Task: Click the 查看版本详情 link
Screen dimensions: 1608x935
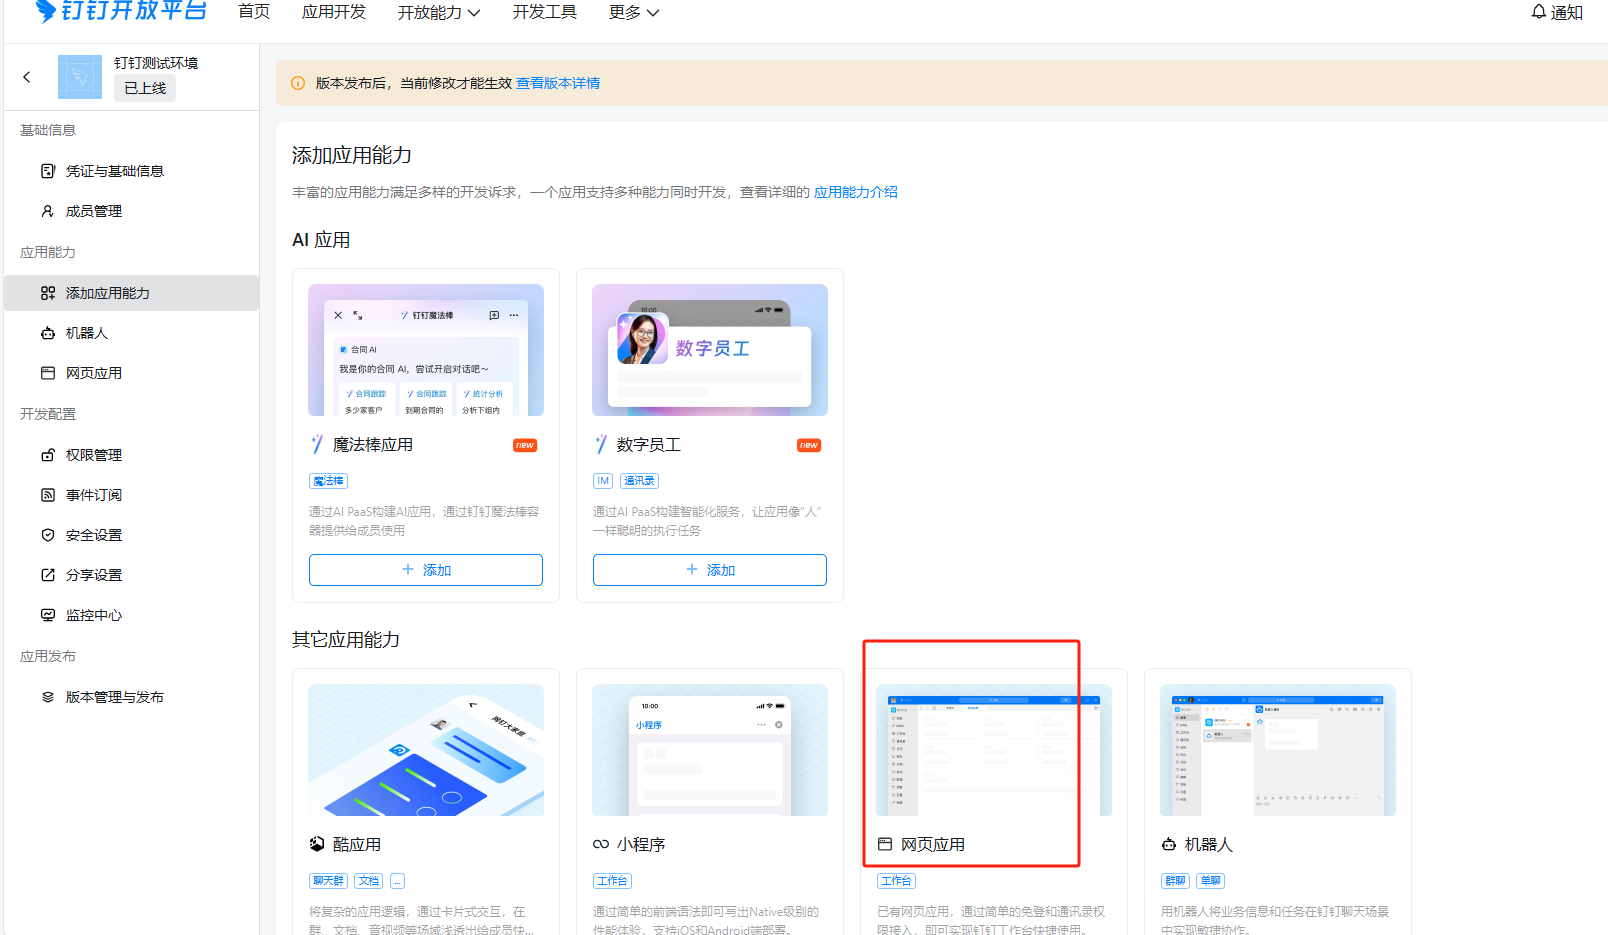Action: coord(558,83)
